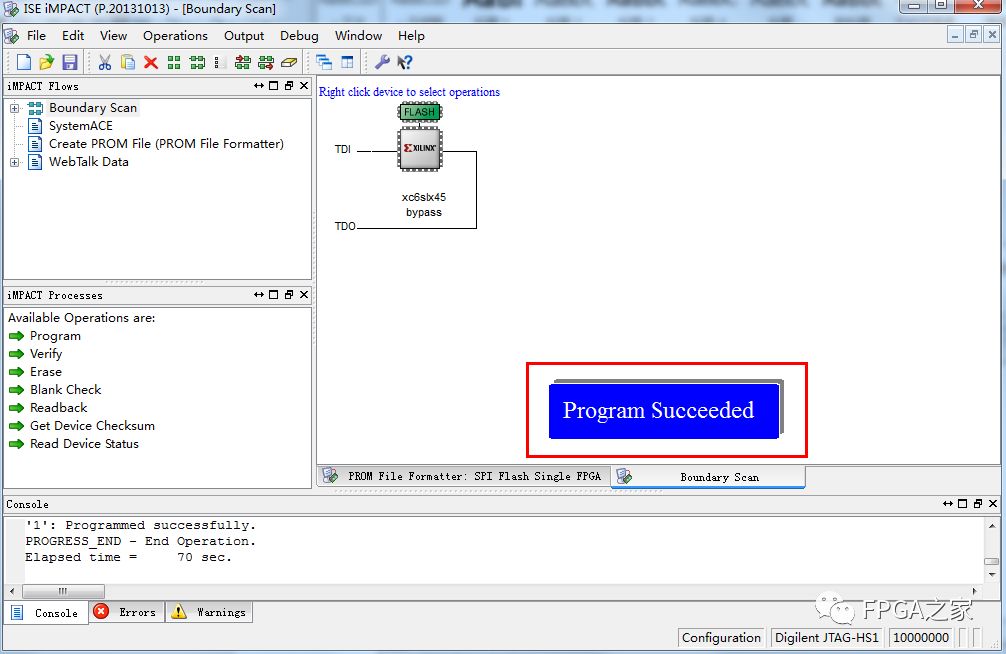Viewport: 1006px width, 654px height.
Task: Click the What's This help pointer icon
Action: [x=405, y=62]
